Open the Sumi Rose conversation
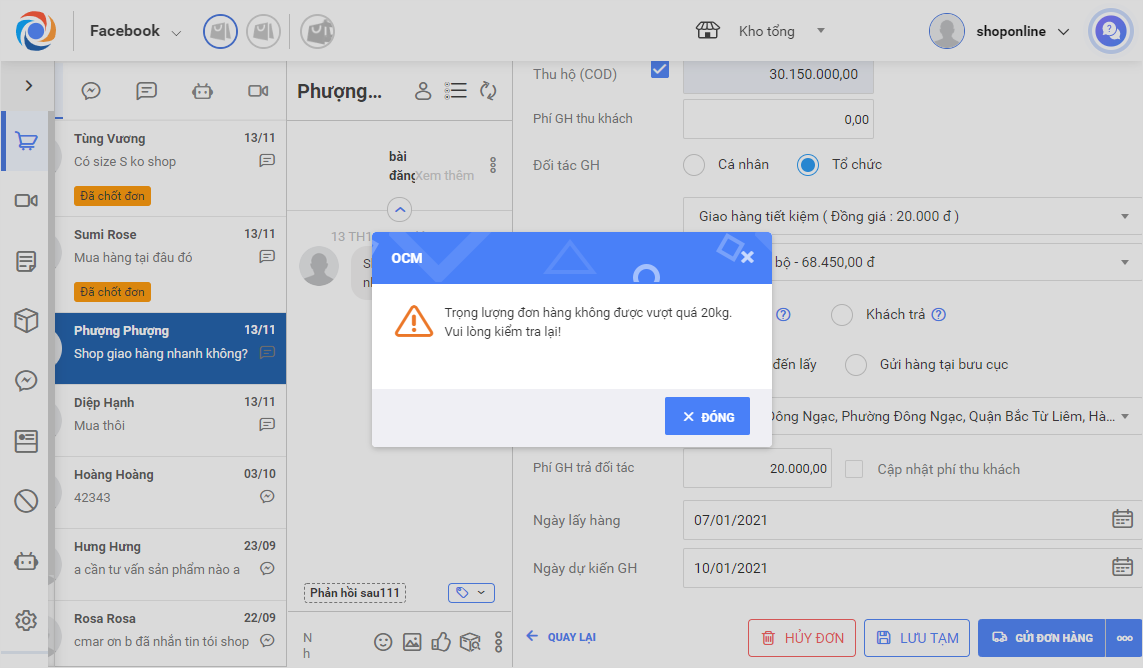Viewport: 1143px width, 668px height. [171, 264]
